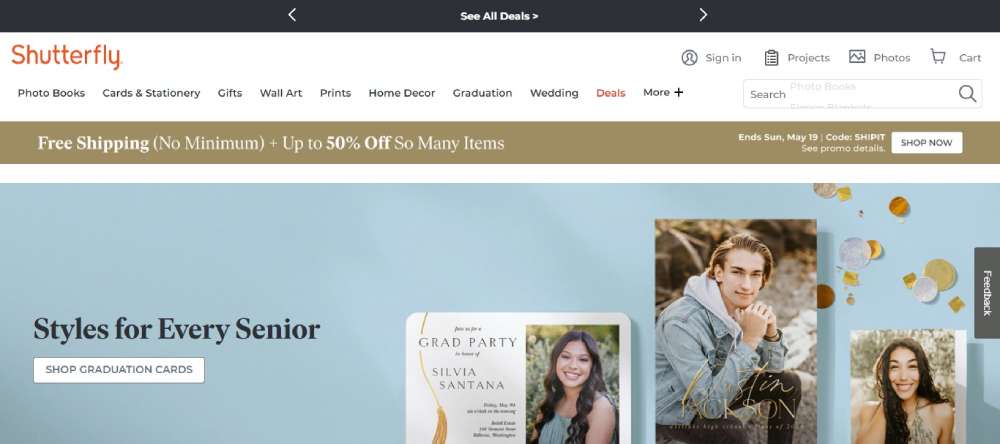
Task: Open the Photos picture icon
Action: click(857, 57)
